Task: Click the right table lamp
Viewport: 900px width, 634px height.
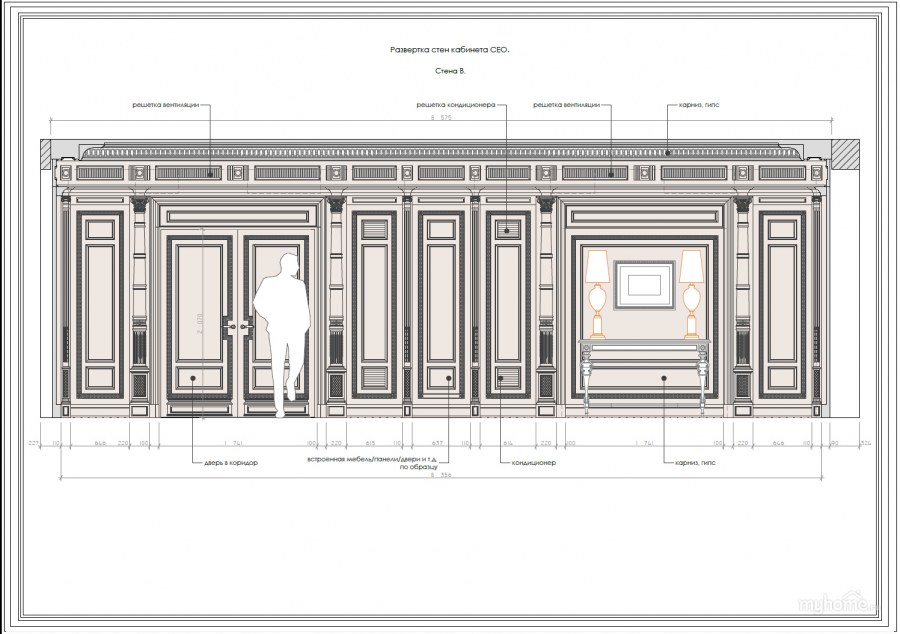Action: (691, 293)
